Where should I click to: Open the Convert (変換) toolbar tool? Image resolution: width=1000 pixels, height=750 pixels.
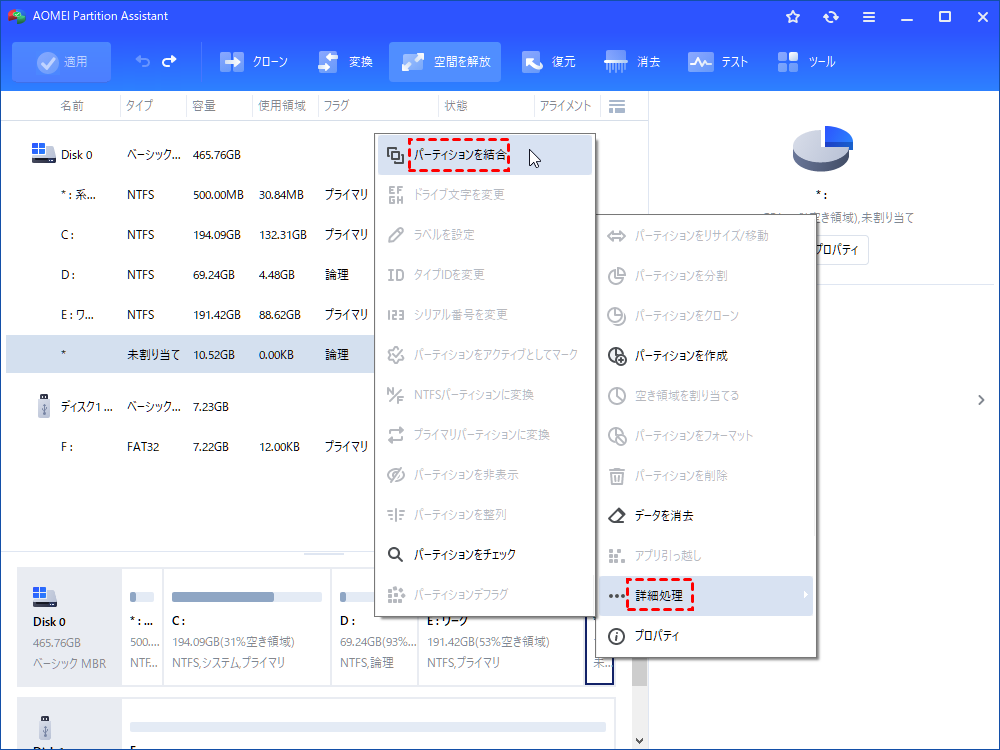tap(345, 62)
